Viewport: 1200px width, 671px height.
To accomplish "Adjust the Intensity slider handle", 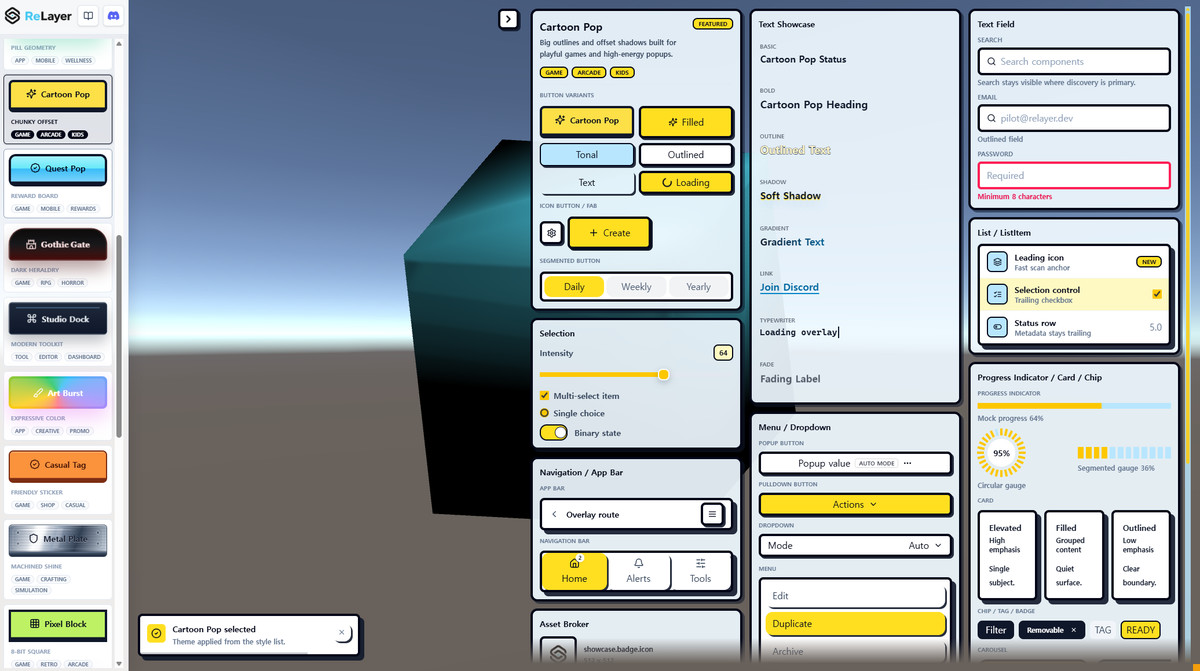I will click(663, 374).
